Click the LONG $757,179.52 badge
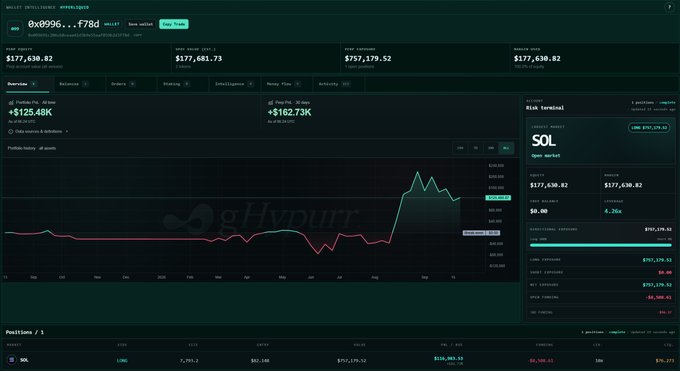This screenshot has width=680, height=371. click(x=649, y=128)
